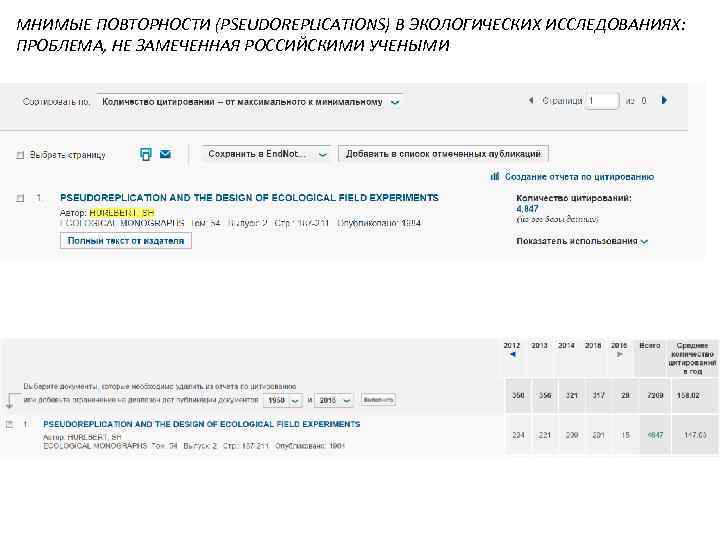This screenshot has height=540, width=720.
Task: Open the 4,847 citation count link
Action: pos(527,209)
